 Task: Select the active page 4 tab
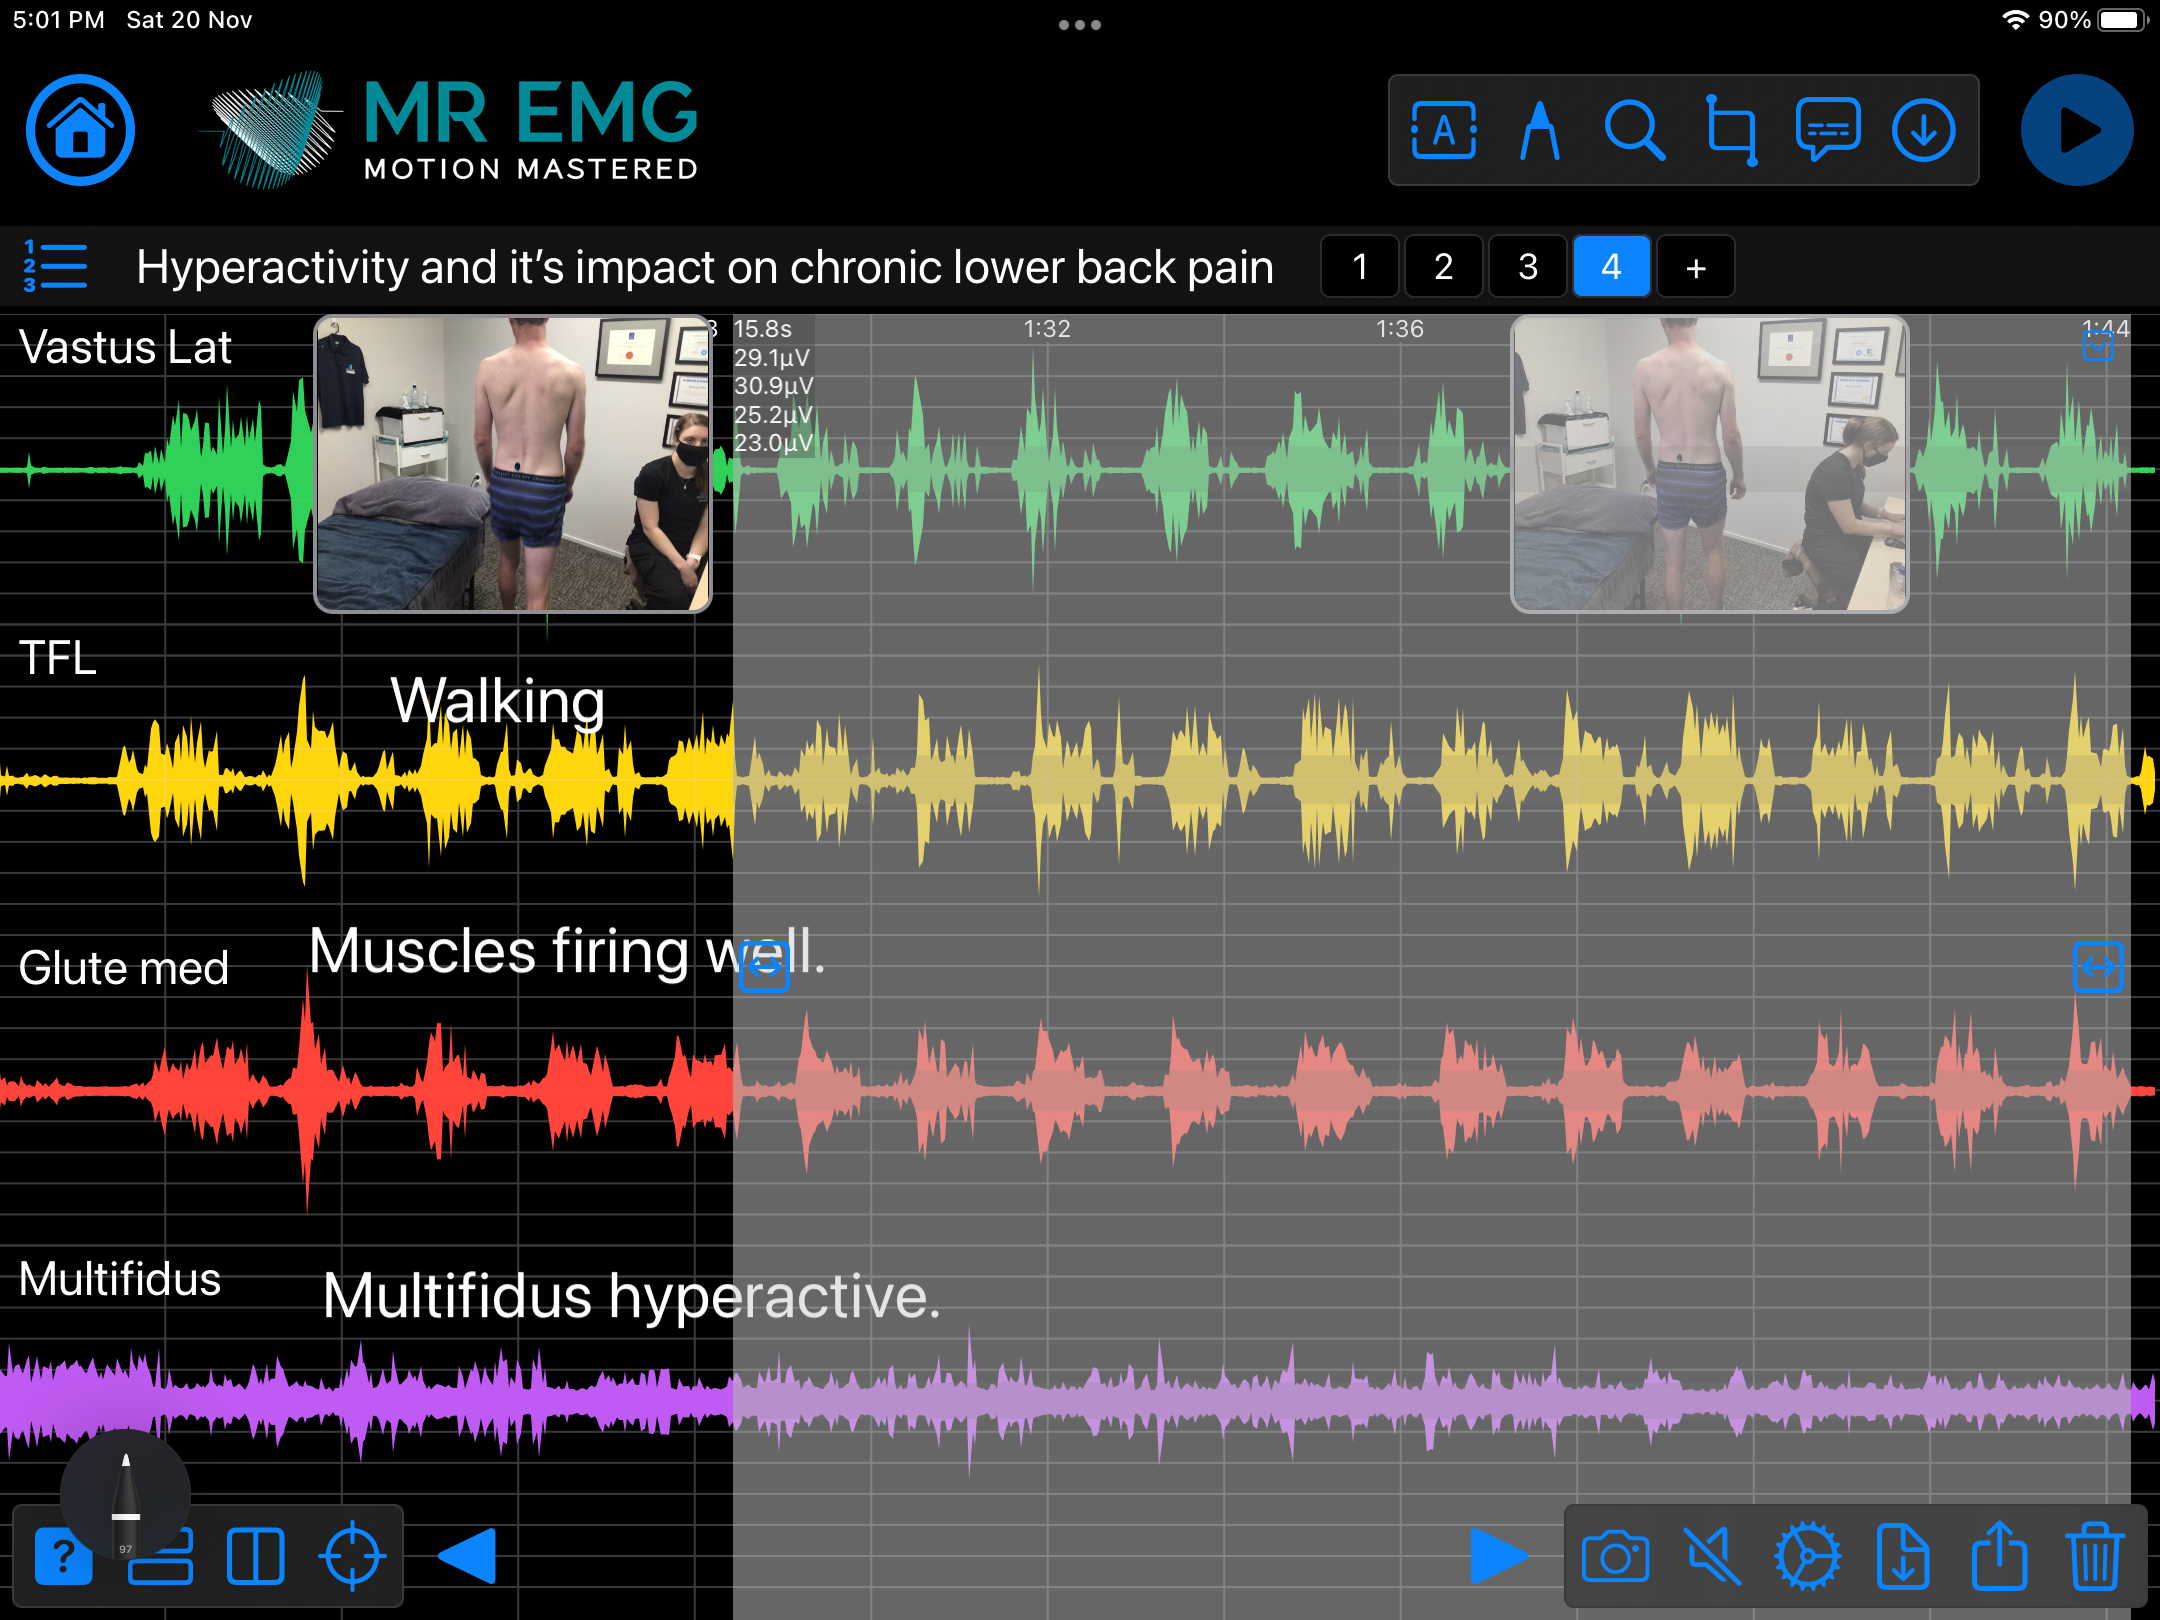1611,267
